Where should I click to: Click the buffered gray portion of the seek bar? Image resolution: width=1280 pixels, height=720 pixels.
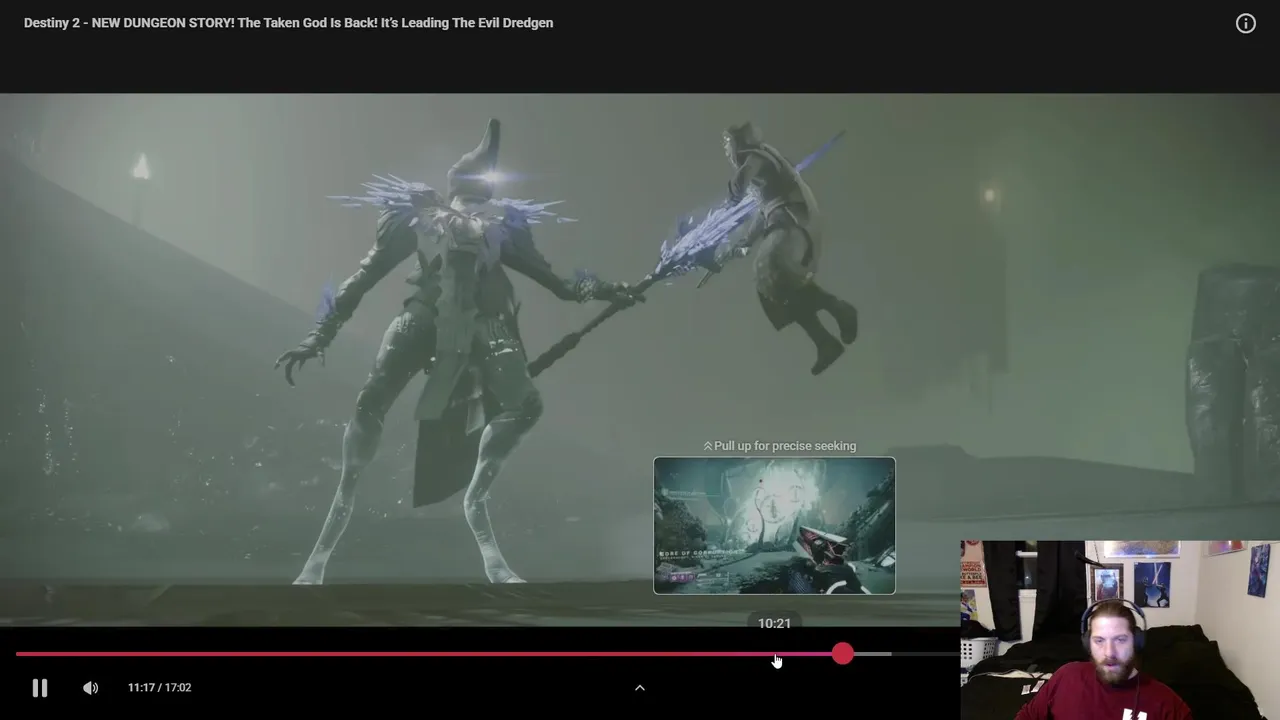(x=872, y=654)
